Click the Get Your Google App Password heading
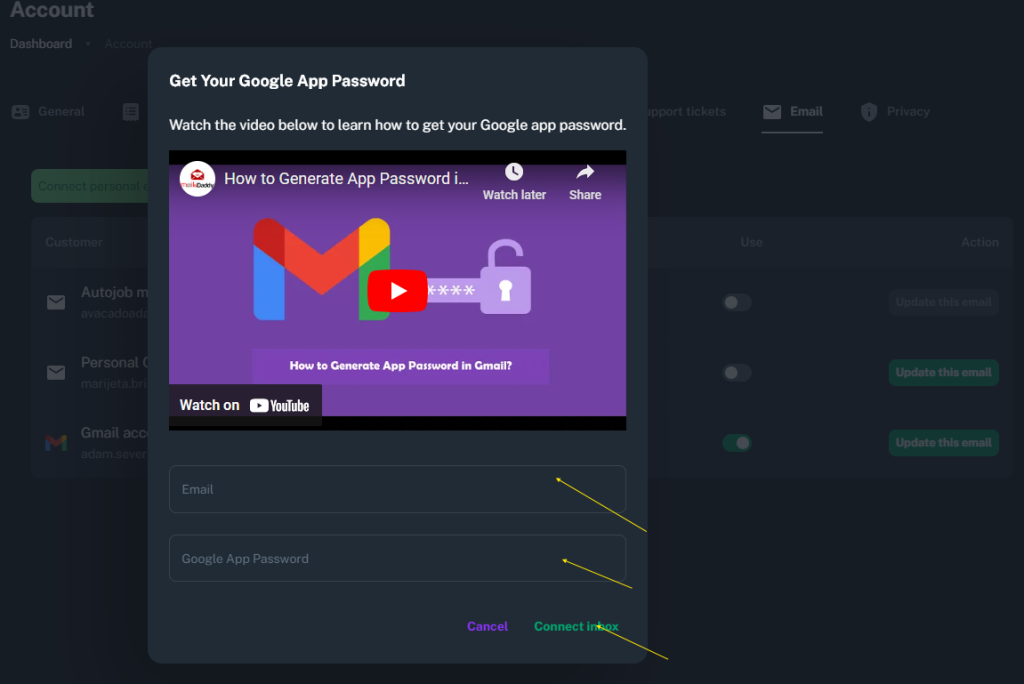Viewport: 1024px width, 684px height. pos(287,81)
